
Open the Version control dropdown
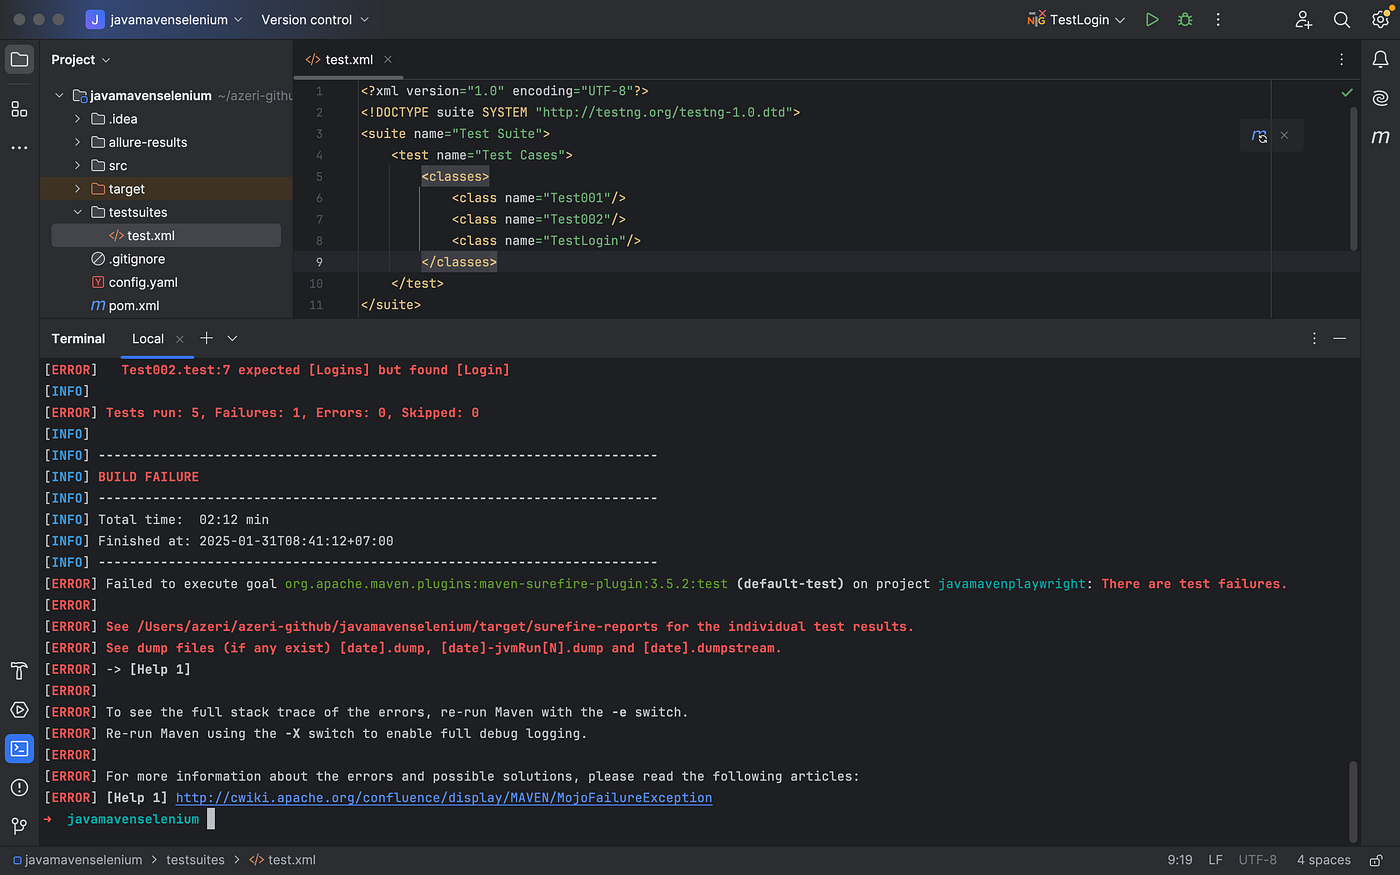coord(315,19)
